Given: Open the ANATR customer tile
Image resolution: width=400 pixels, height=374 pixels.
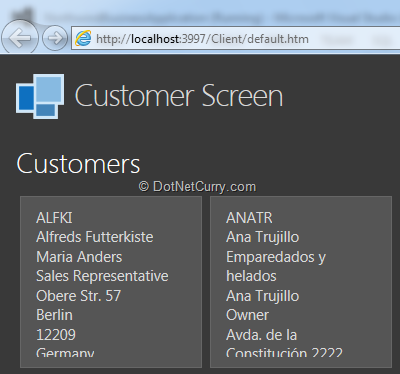Looking at the screenshot, I should [x=301, y=282].
